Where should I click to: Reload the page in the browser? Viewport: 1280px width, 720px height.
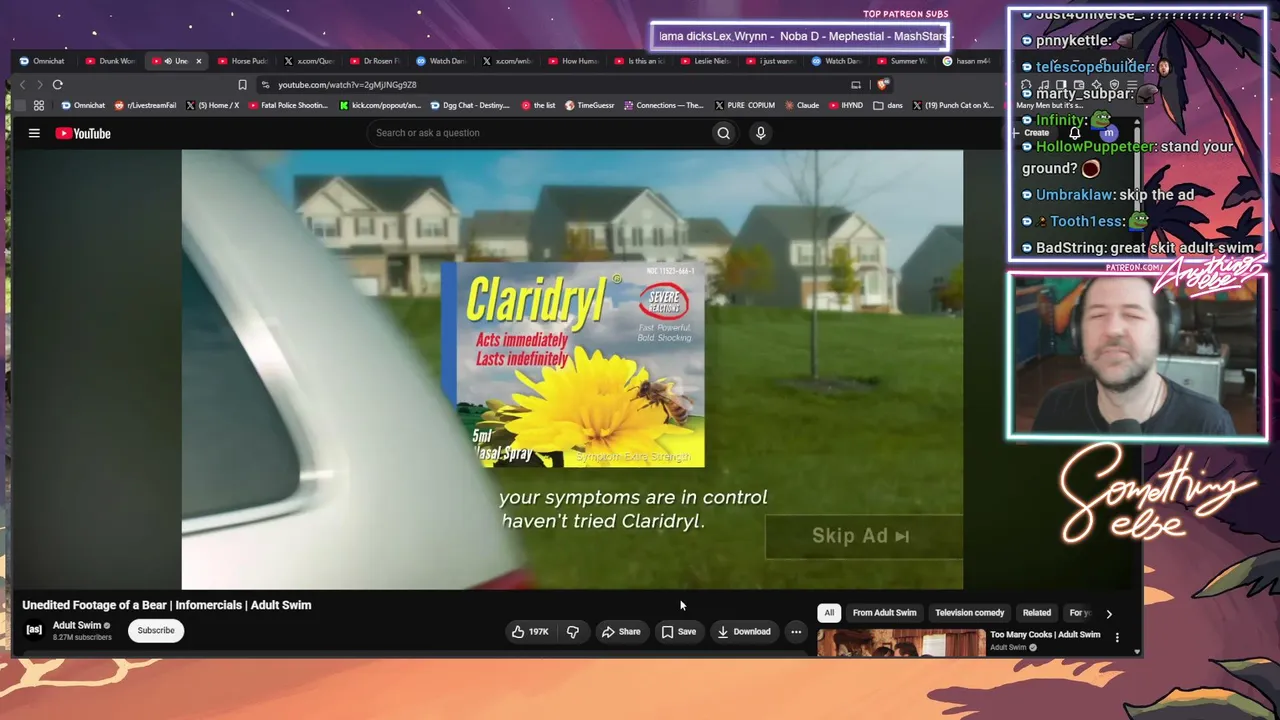[x=58, y=85]
